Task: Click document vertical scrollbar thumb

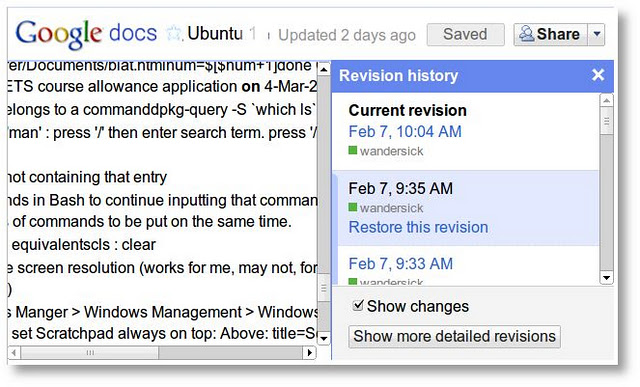Action: [x=324, y=289]
